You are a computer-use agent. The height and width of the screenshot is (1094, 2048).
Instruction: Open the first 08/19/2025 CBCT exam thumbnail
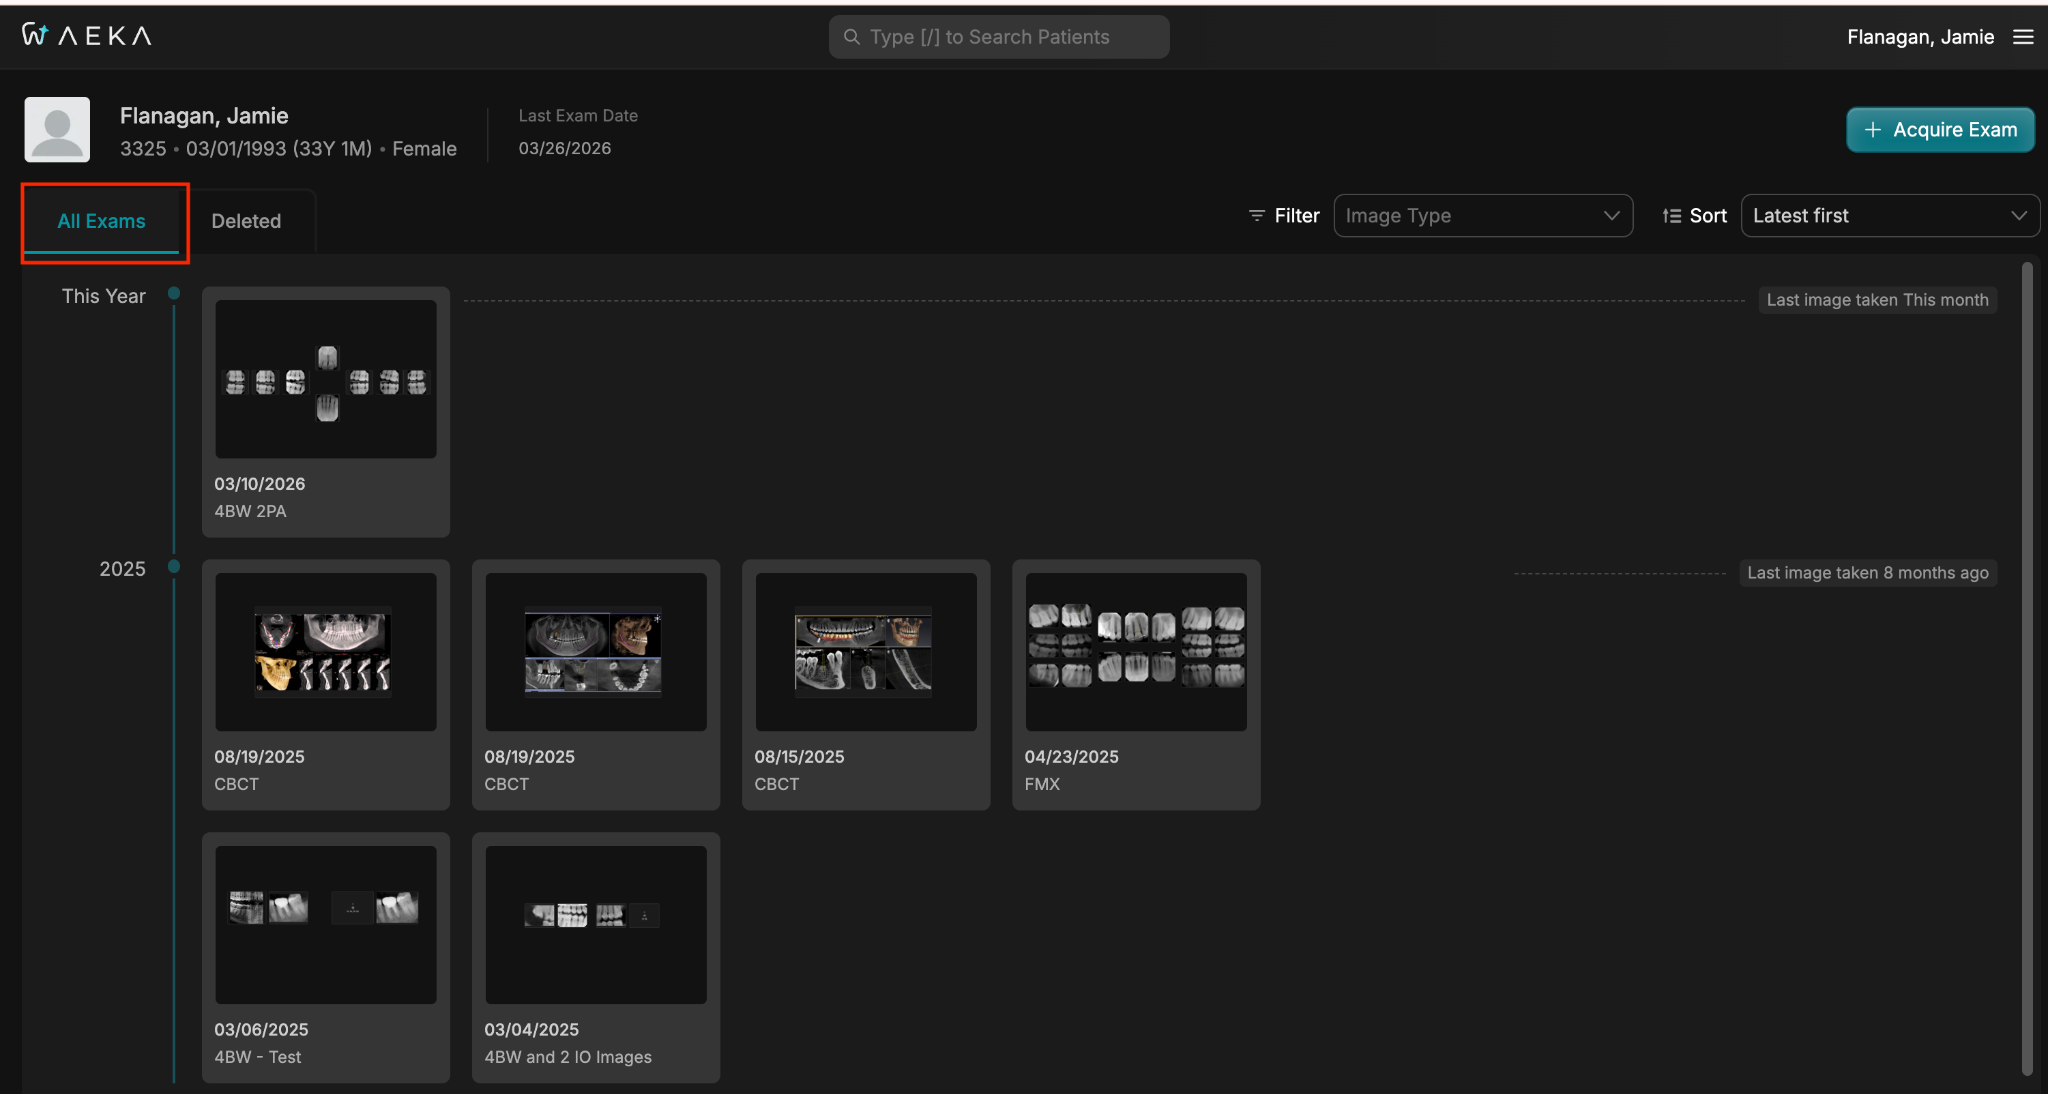click(326, 652)
